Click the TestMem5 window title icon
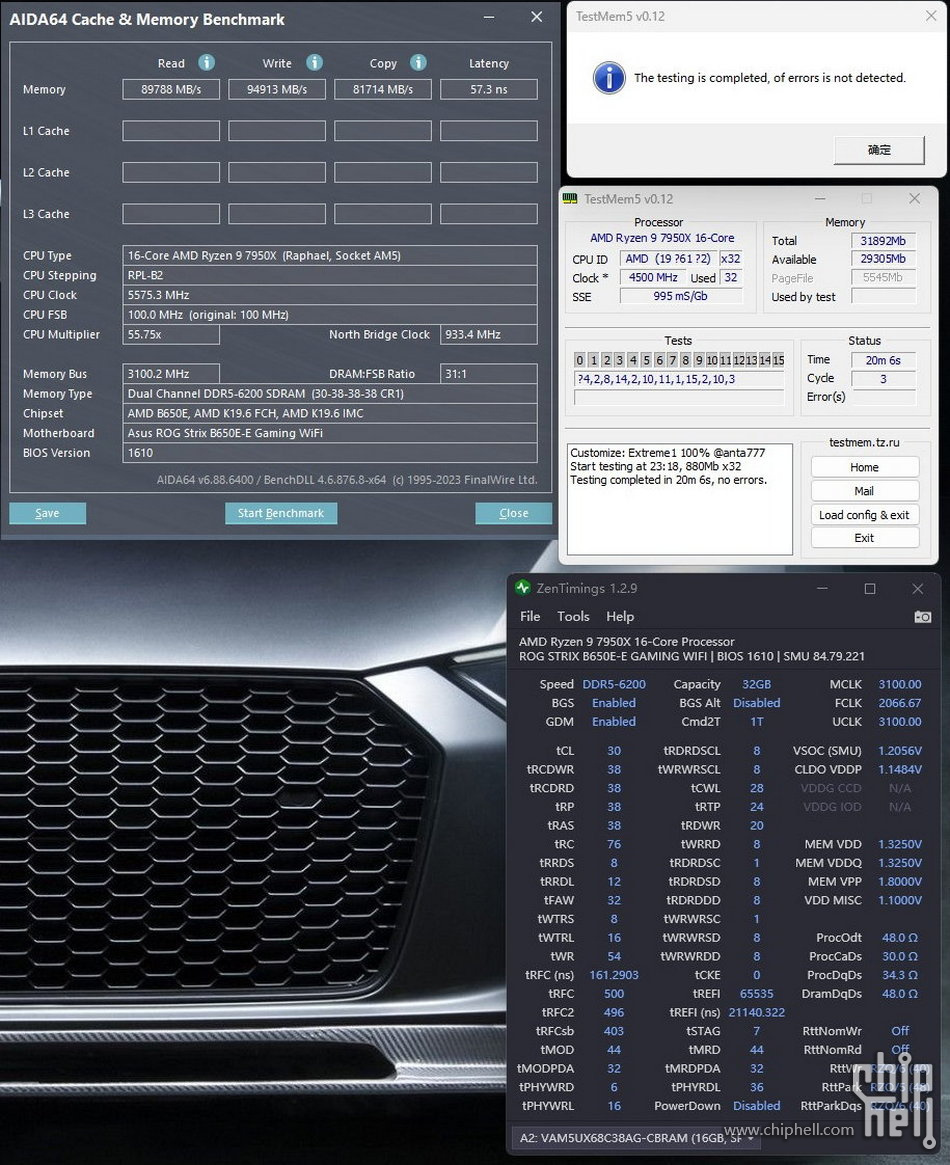The width and height of the screenshot is (950, 1165). [x=570, y=198]
